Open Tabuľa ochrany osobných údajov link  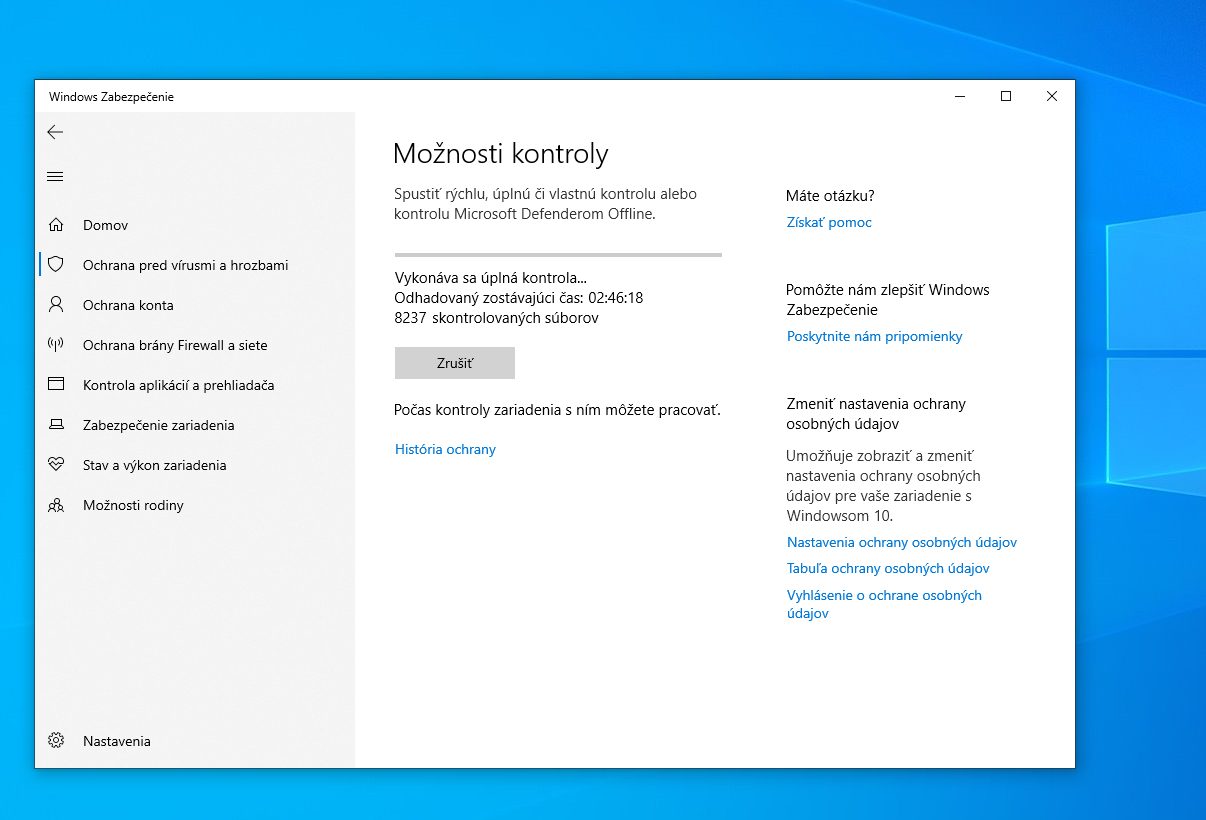point(888,569)
